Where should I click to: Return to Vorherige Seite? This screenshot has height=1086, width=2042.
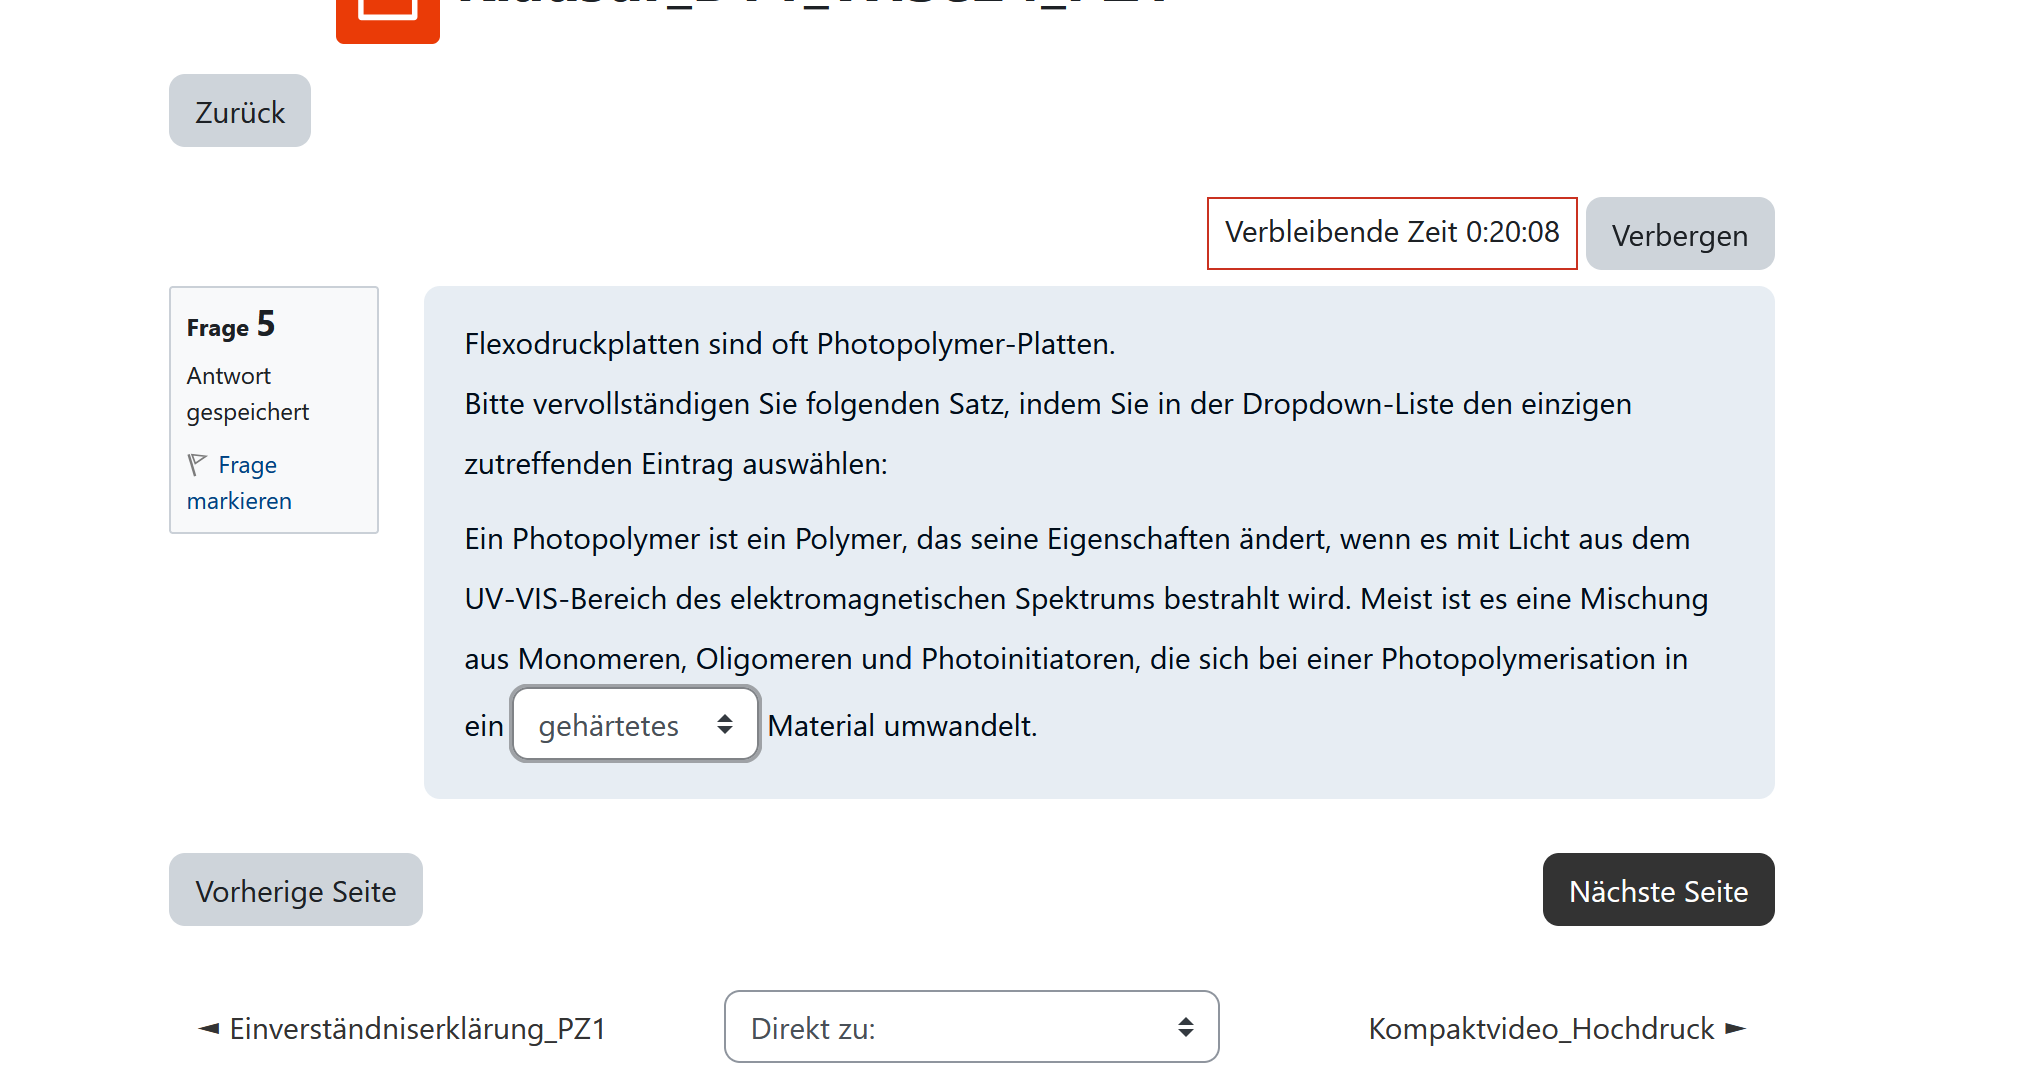(x=295, y=890)
